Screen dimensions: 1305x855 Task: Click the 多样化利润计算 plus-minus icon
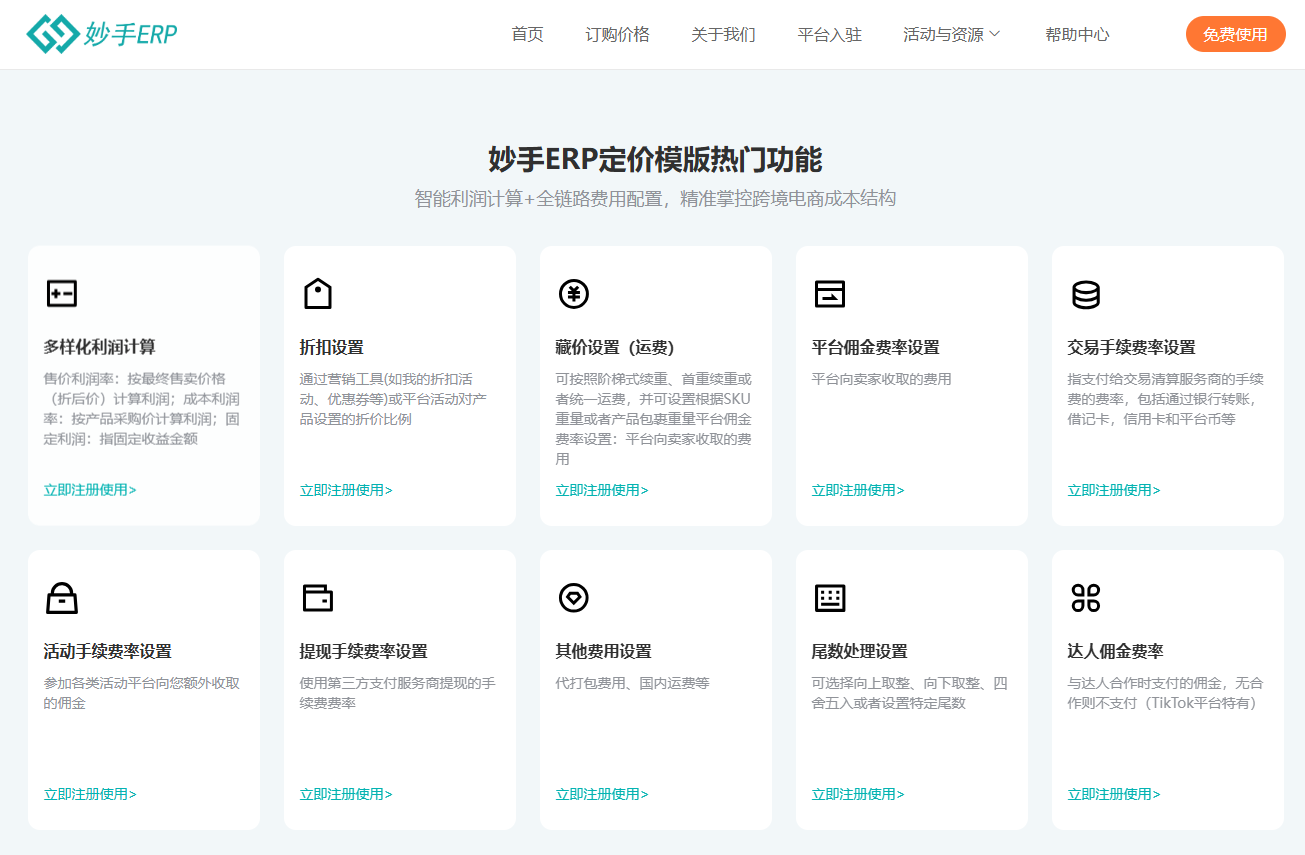tap(61, 294)
